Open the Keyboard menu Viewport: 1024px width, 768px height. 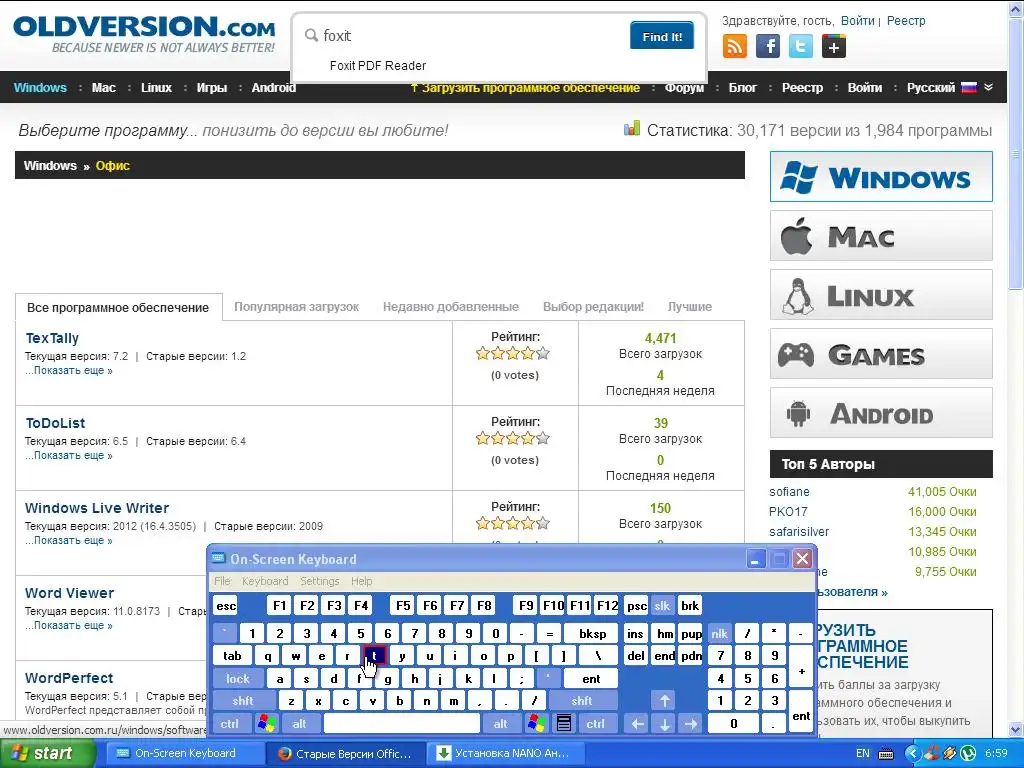pyautogui.click(x=265, y=581)
